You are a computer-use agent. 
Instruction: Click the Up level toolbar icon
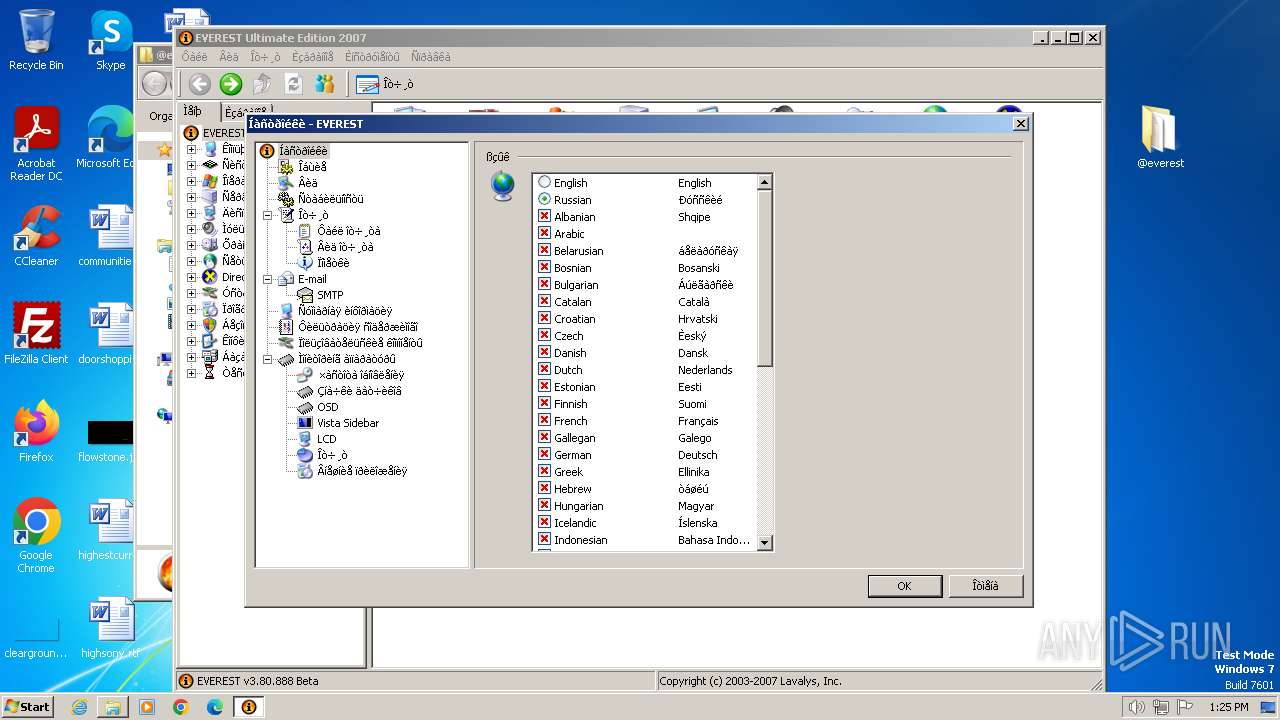[262, 84]
